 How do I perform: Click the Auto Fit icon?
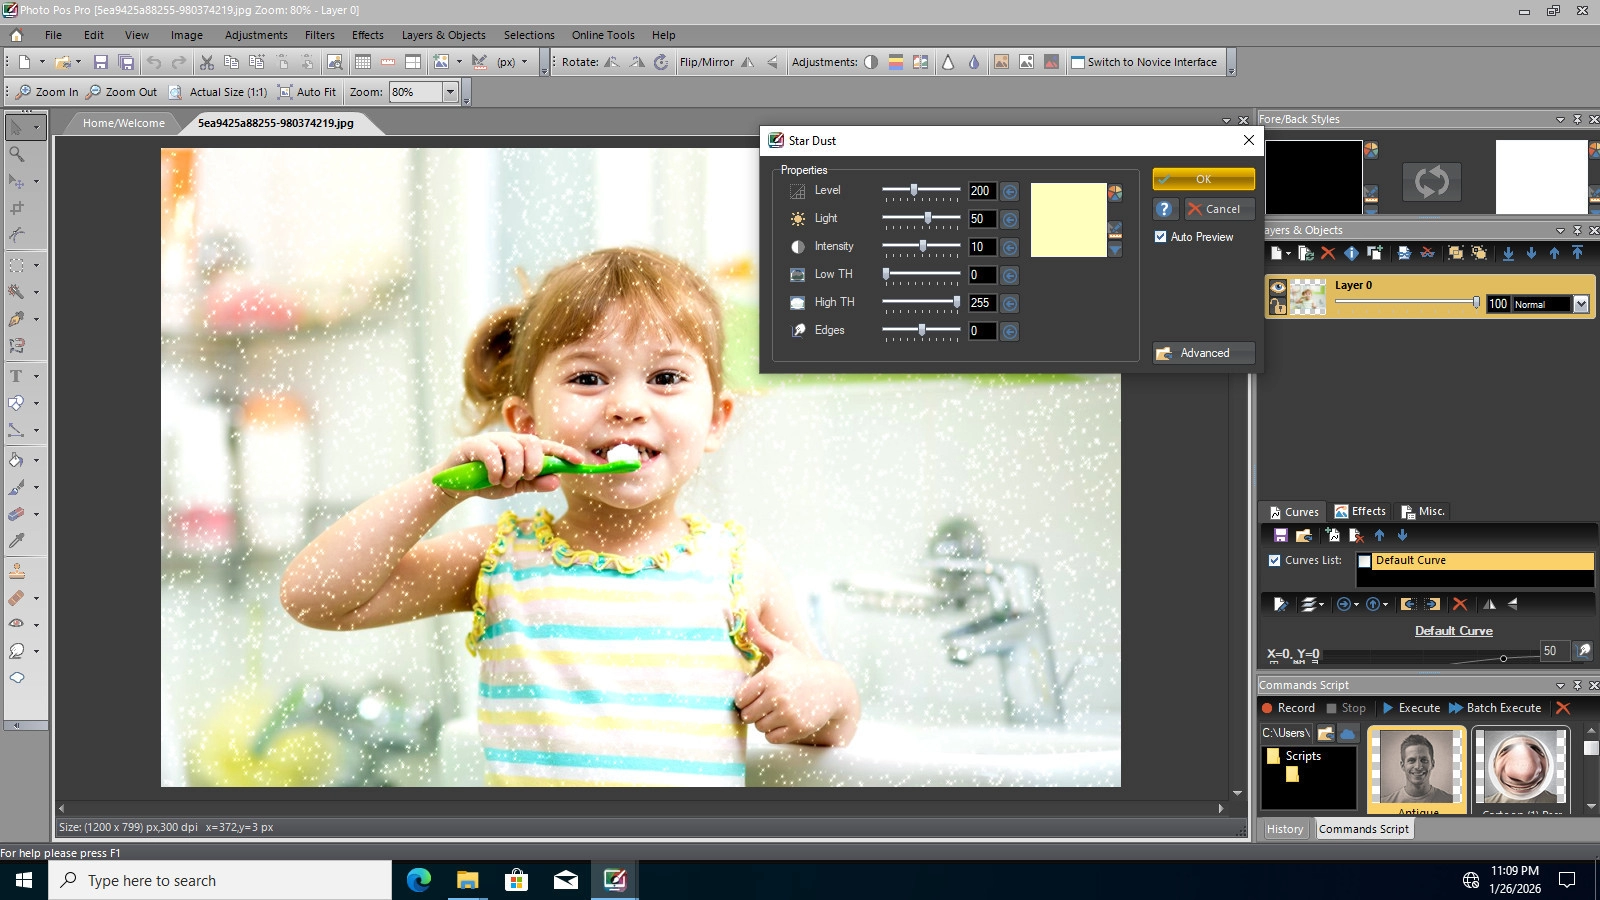click(285, 92)
